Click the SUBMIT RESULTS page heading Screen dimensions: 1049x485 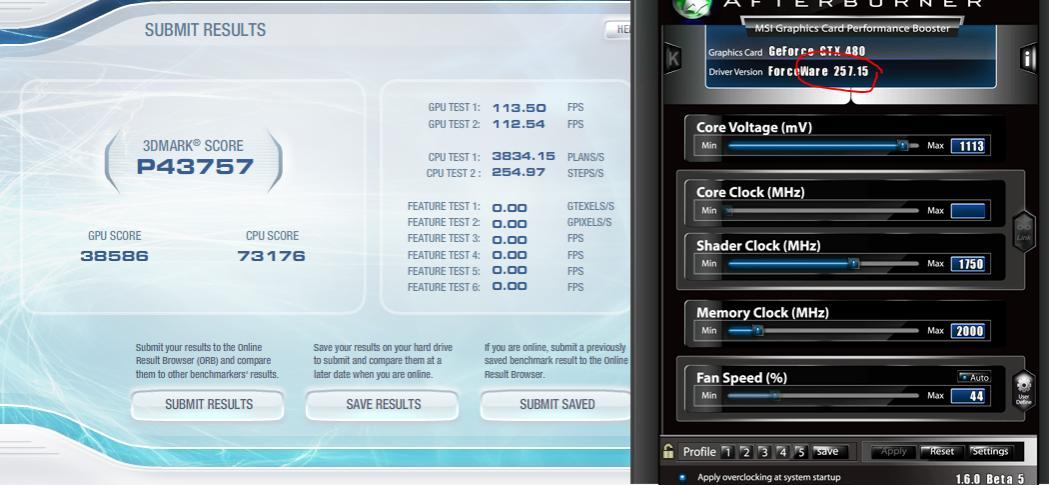click(205, 30)
